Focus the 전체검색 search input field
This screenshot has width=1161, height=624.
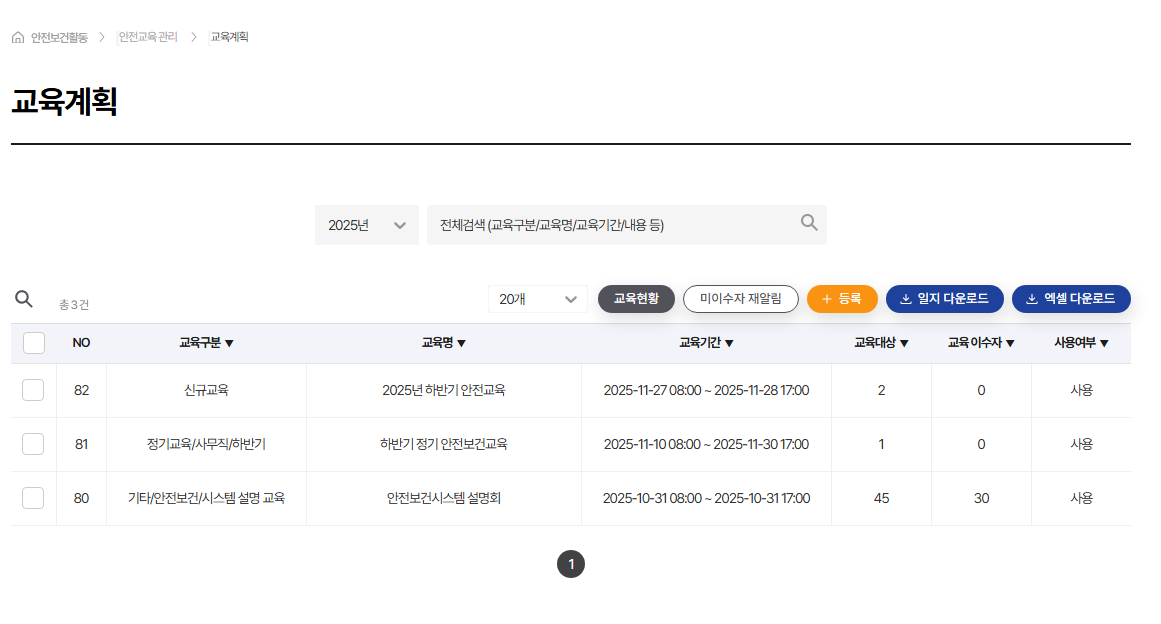click(x=610, y=225)
